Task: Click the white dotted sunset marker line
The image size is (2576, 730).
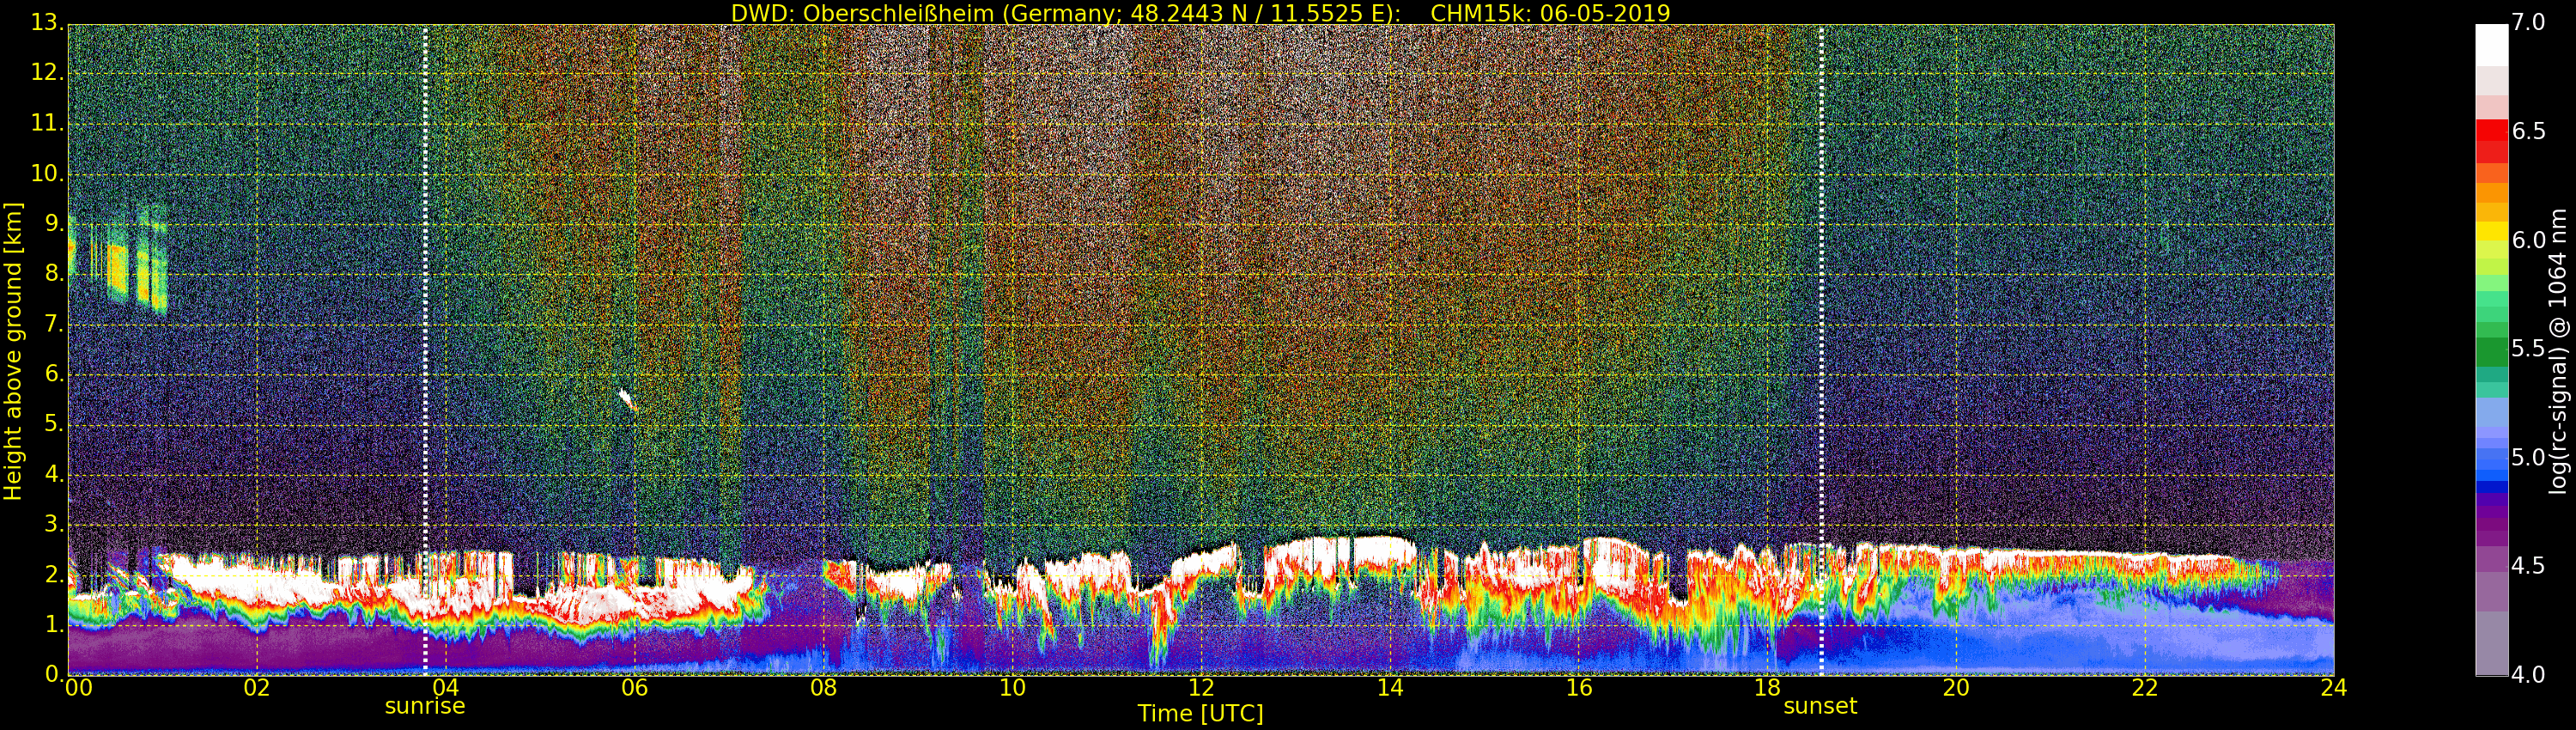Action: [1821, 350]
